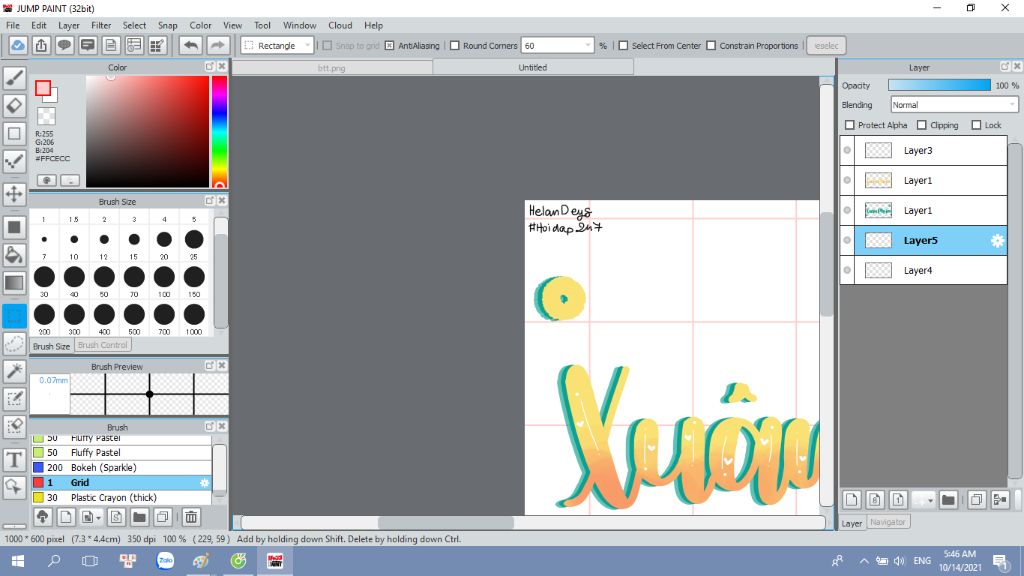Screen dimensions: 1024x576
Task: Select the Move tool
Action: tap(14, 194)
